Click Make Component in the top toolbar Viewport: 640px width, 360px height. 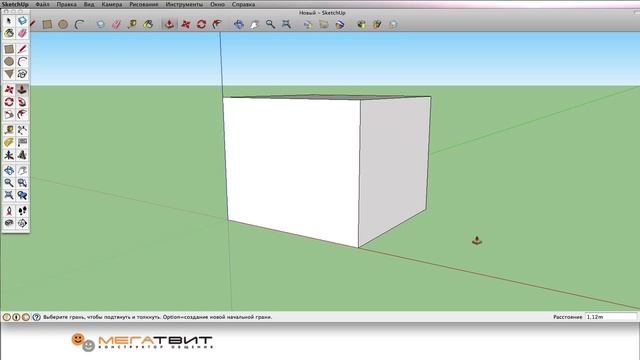(100, 24)
